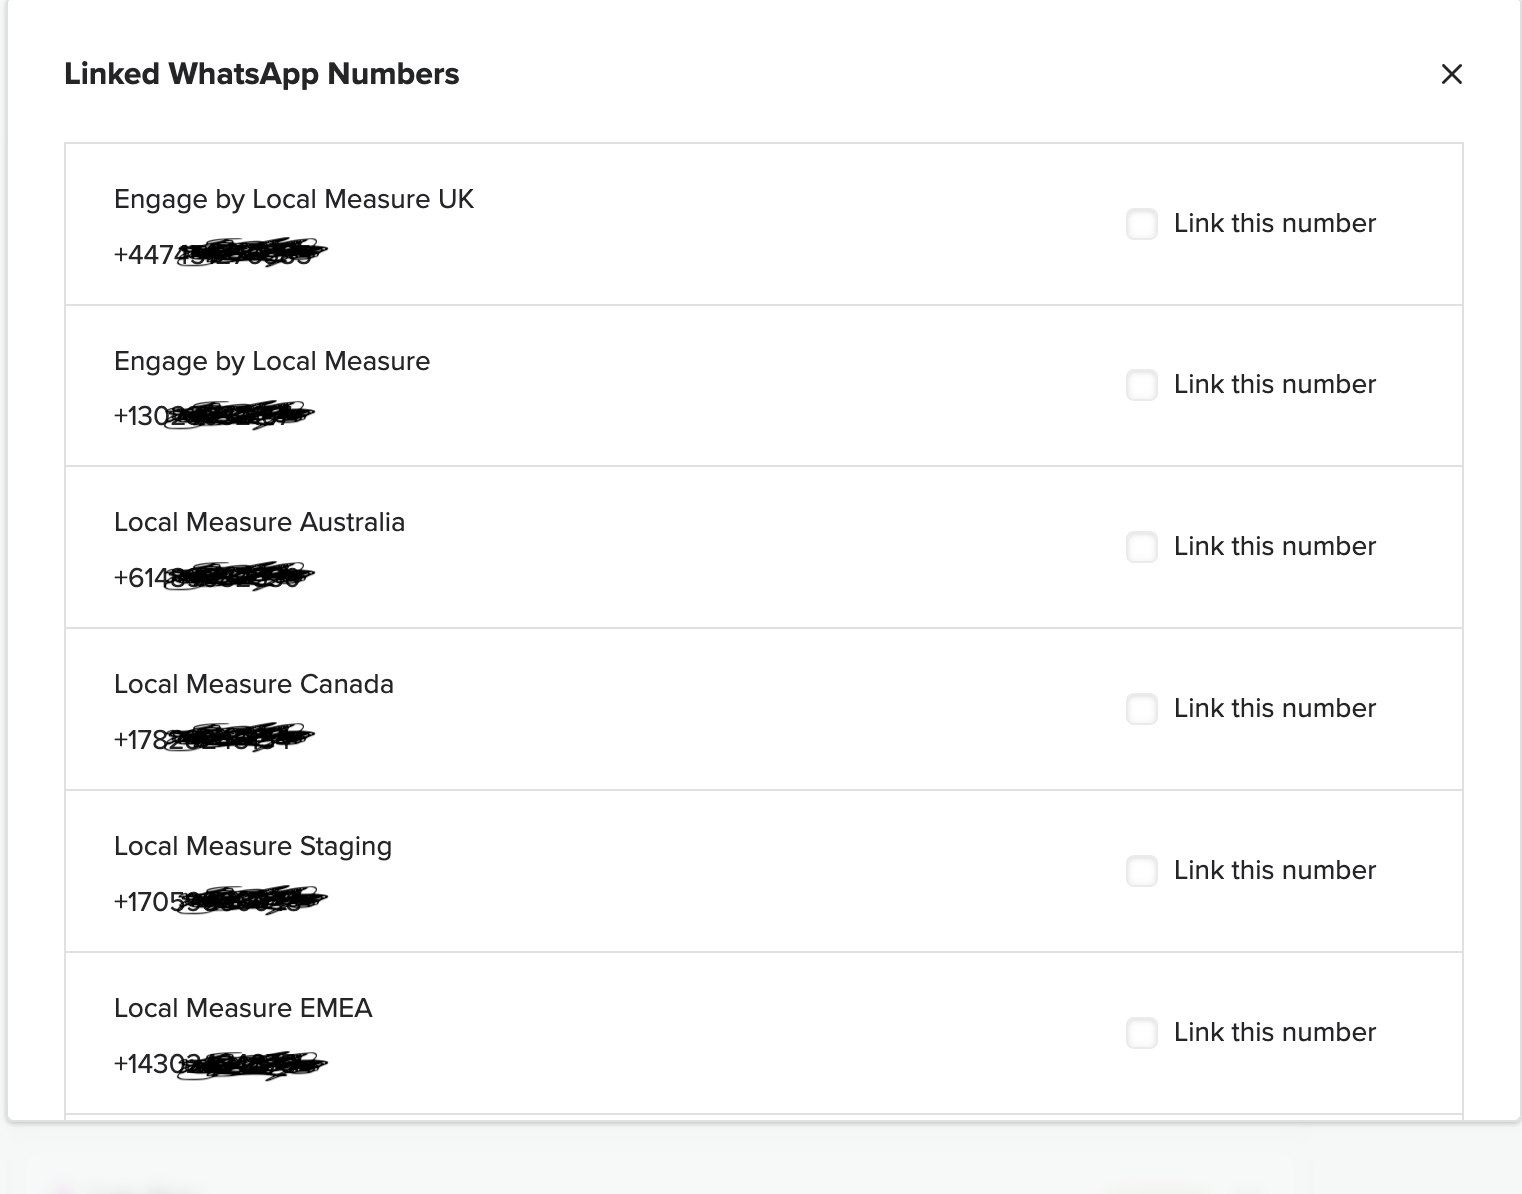Click "Link this number" text for Staging
1522x1194 pixels.
tap(1274, 870)
